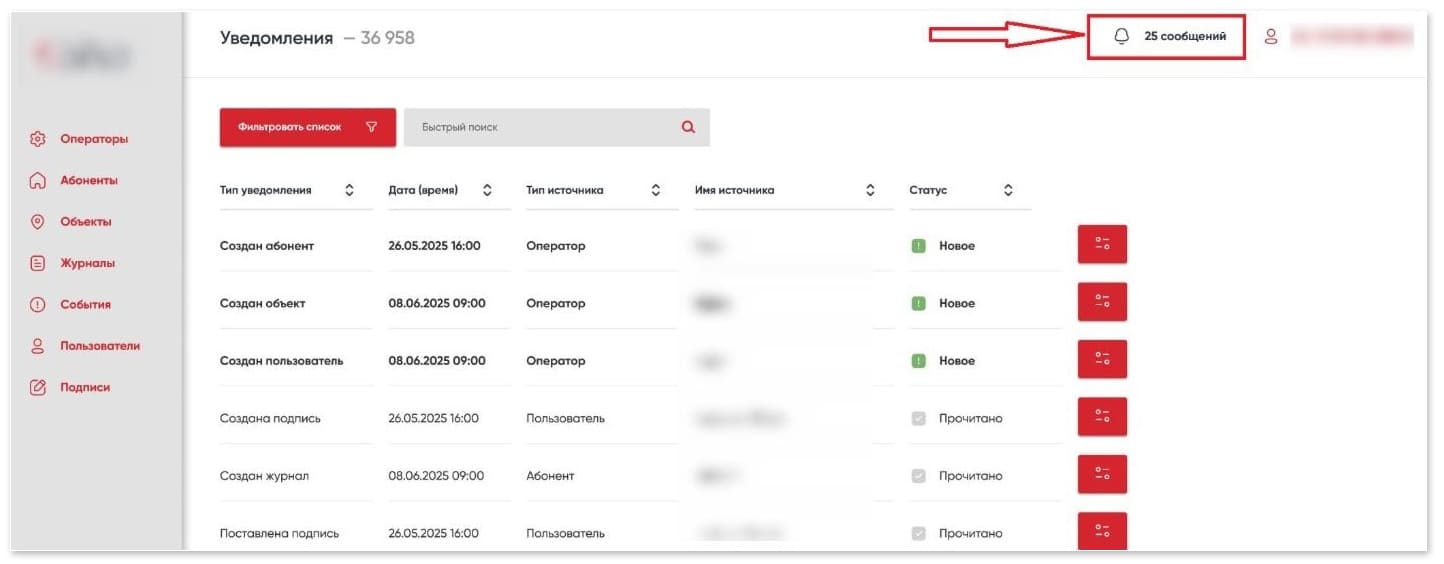Go to События section
The height and width of the screenshot is (564, 1444).
pos(85,305)
